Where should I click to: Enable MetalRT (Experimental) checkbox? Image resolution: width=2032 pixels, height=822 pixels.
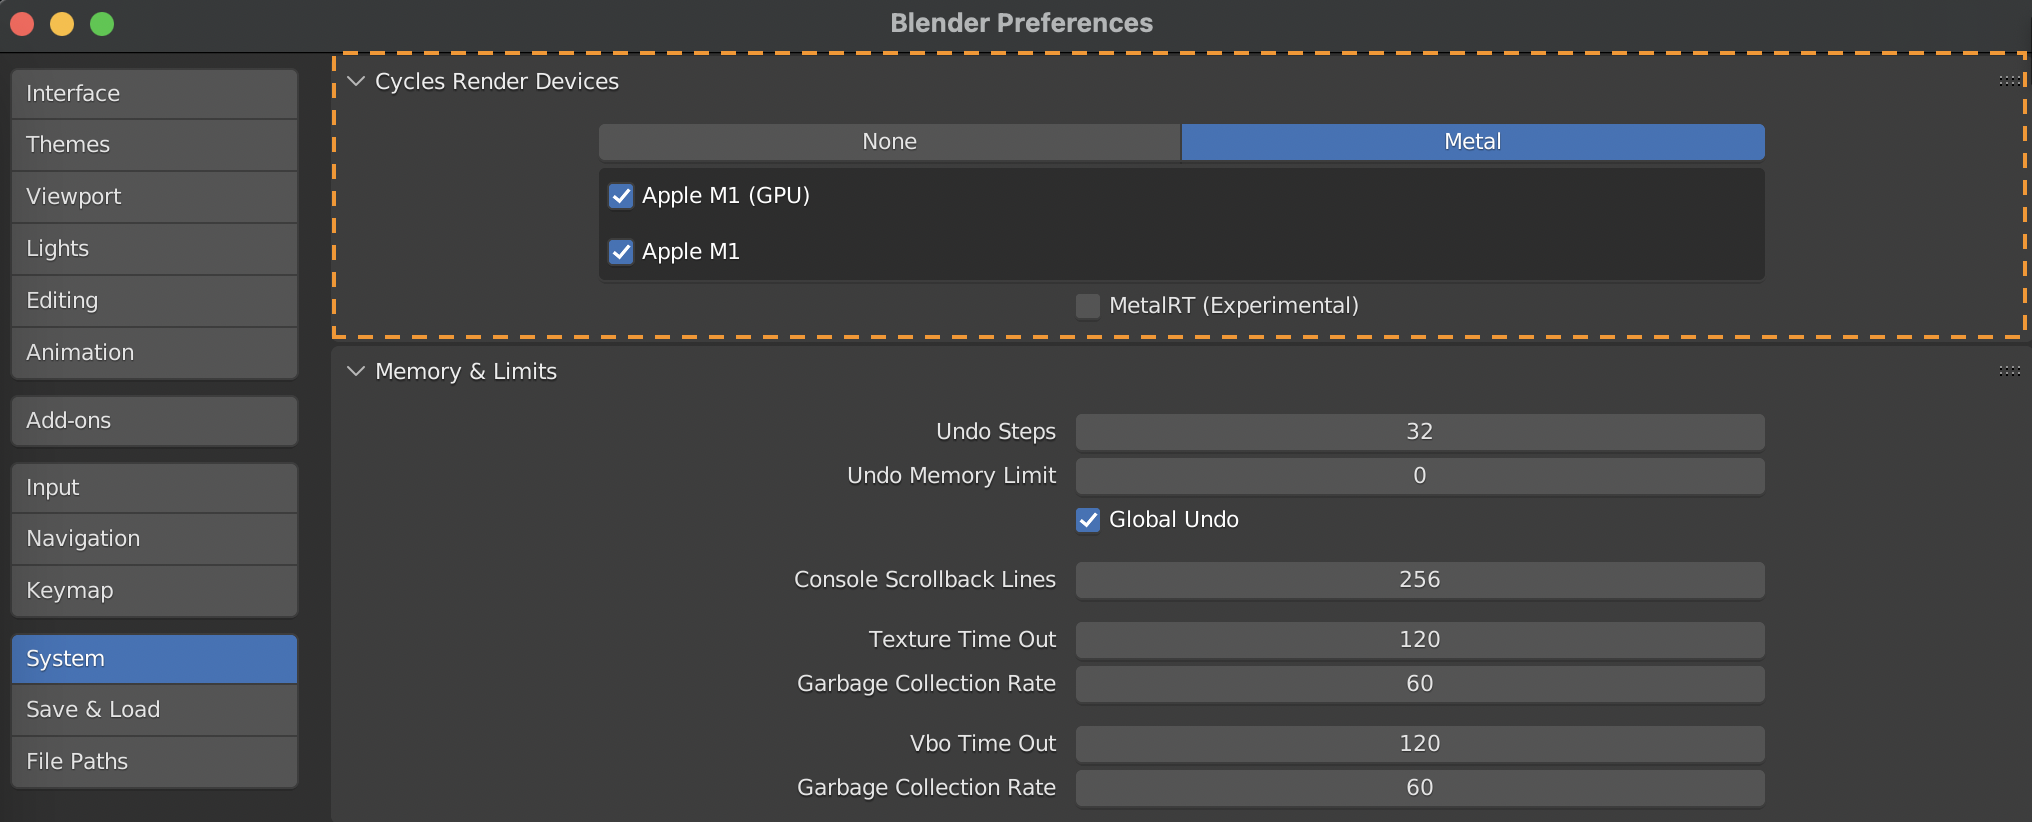coord(1088,306)
